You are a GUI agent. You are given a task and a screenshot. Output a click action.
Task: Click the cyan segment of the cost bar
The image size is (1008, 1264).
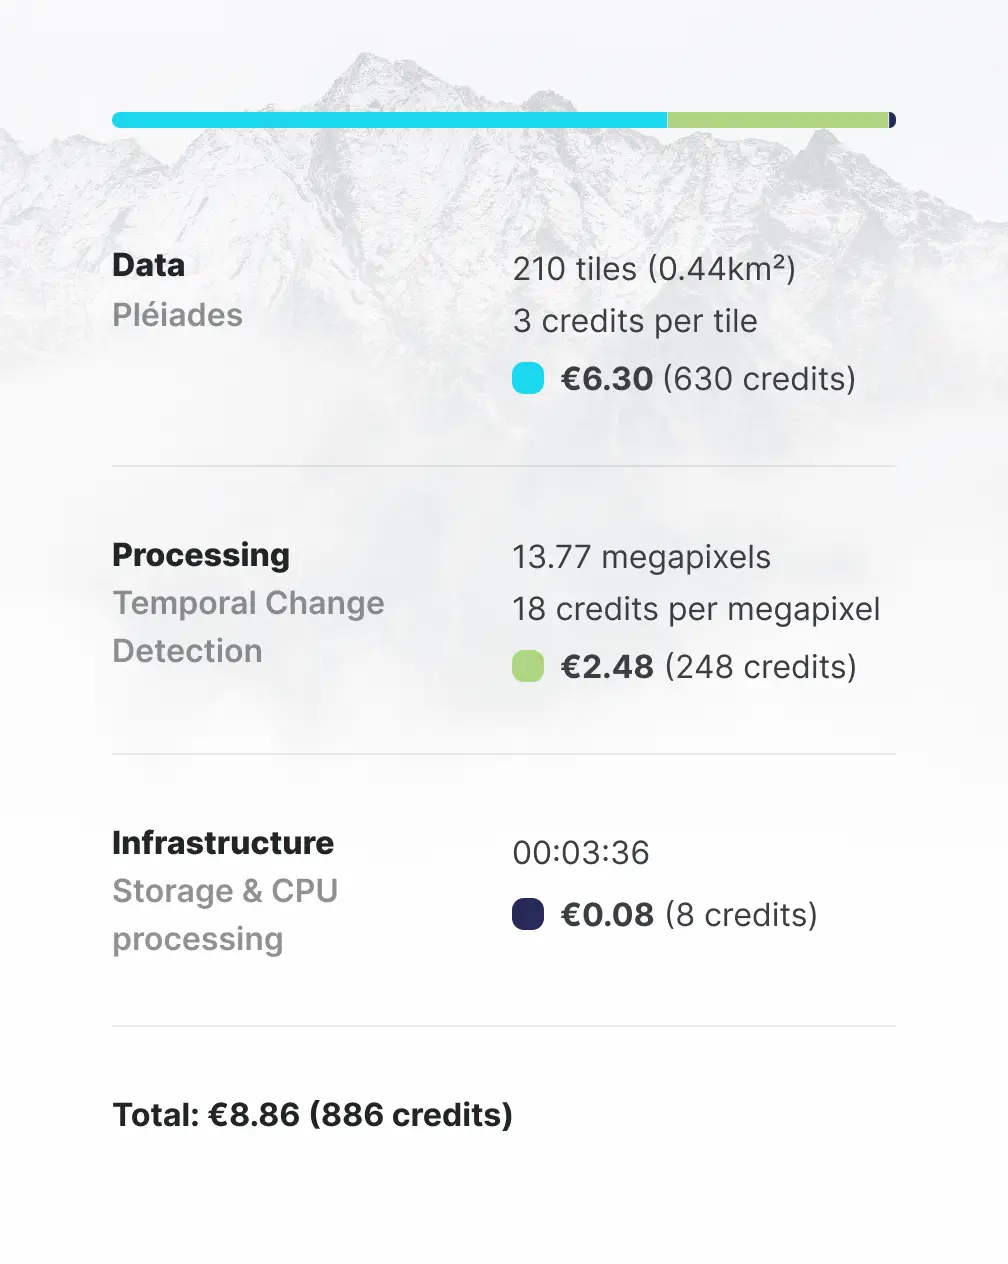pyautogui.click(x=389, y=120)
